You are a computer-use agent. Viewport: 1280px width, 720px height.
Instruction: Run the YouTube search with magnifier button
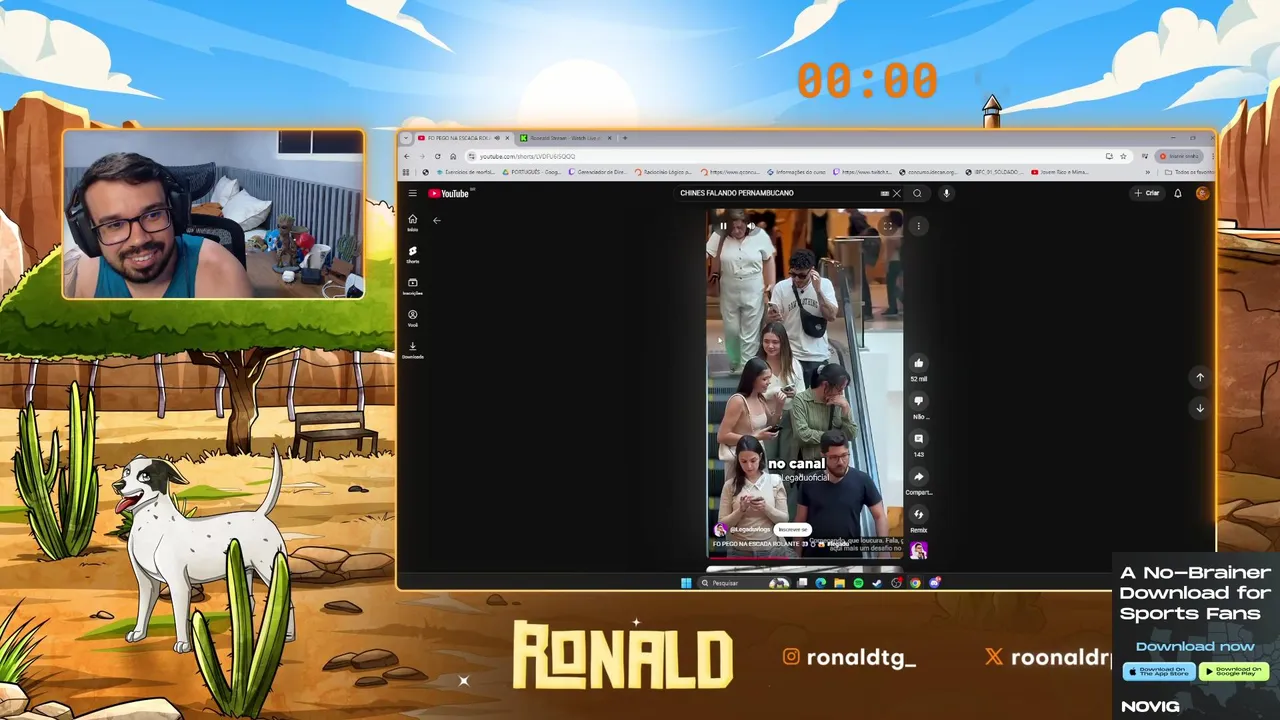tap(917, 193)
